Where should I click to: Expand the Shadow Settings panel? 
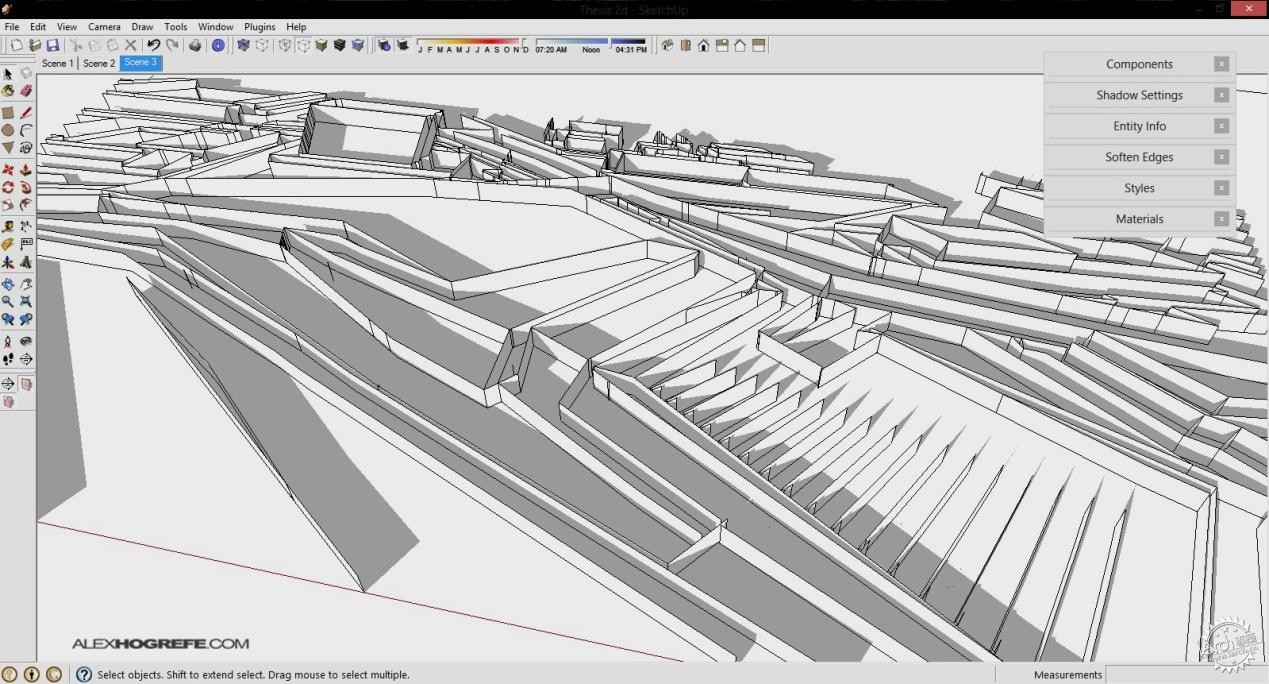(1139, 95)
